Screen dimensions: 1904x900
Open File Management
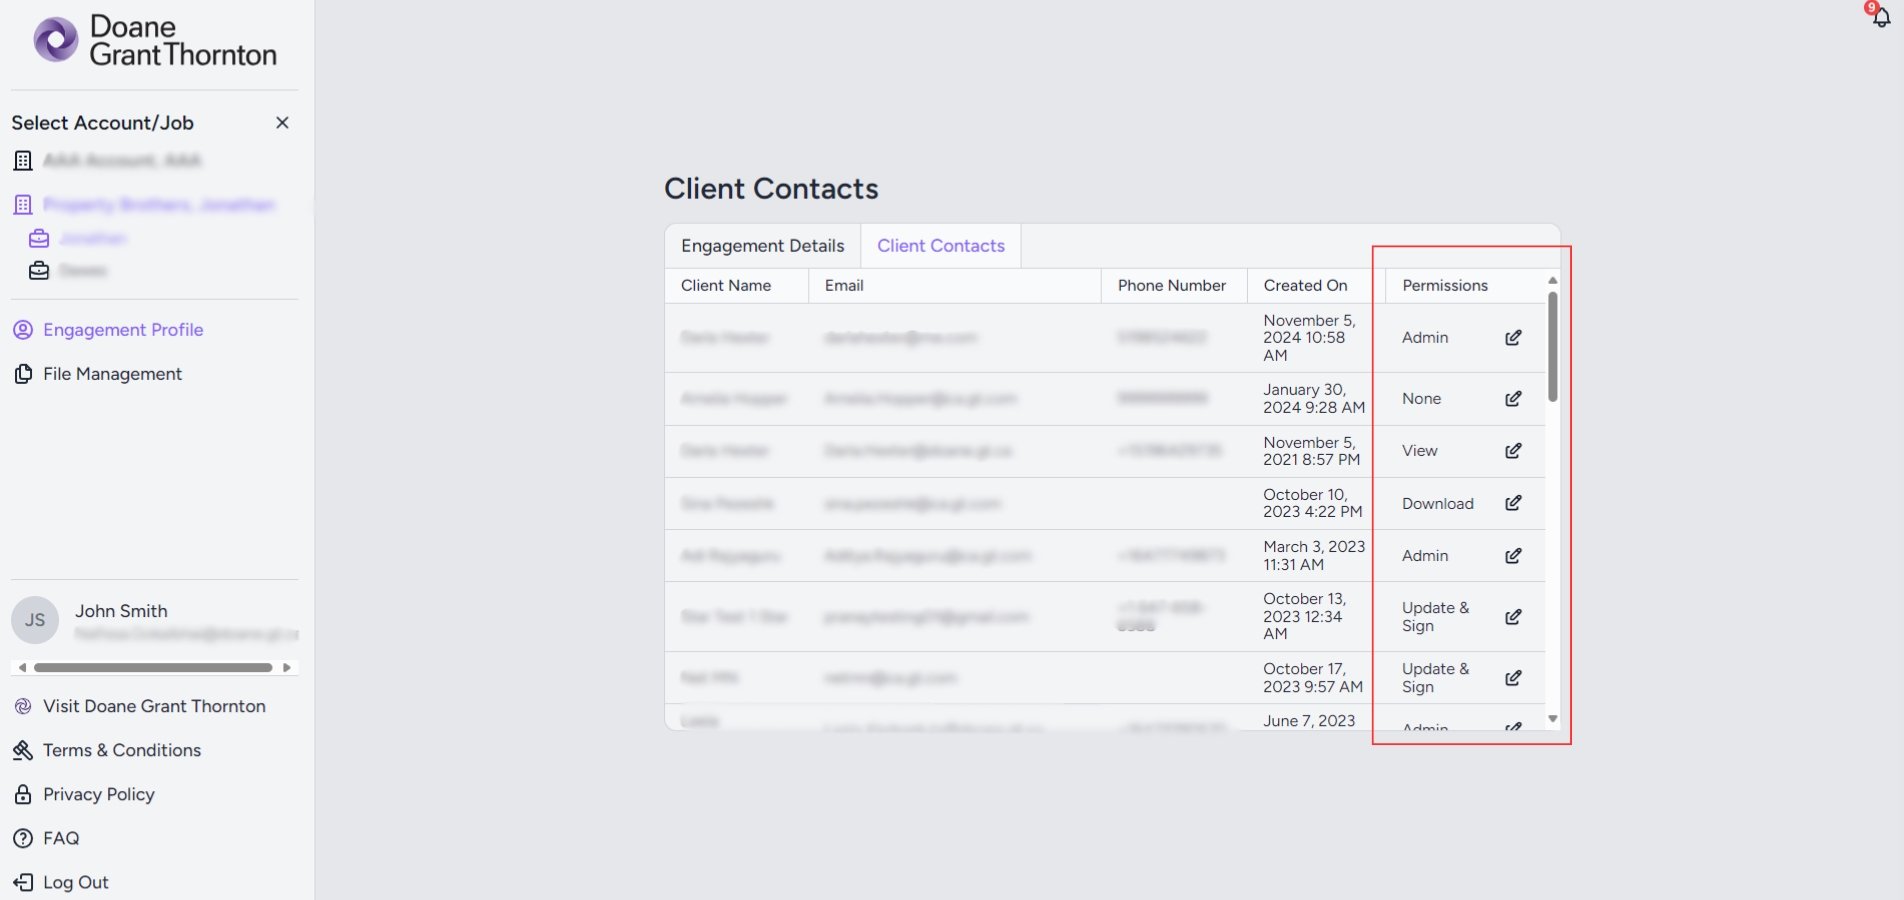point(112,374)
